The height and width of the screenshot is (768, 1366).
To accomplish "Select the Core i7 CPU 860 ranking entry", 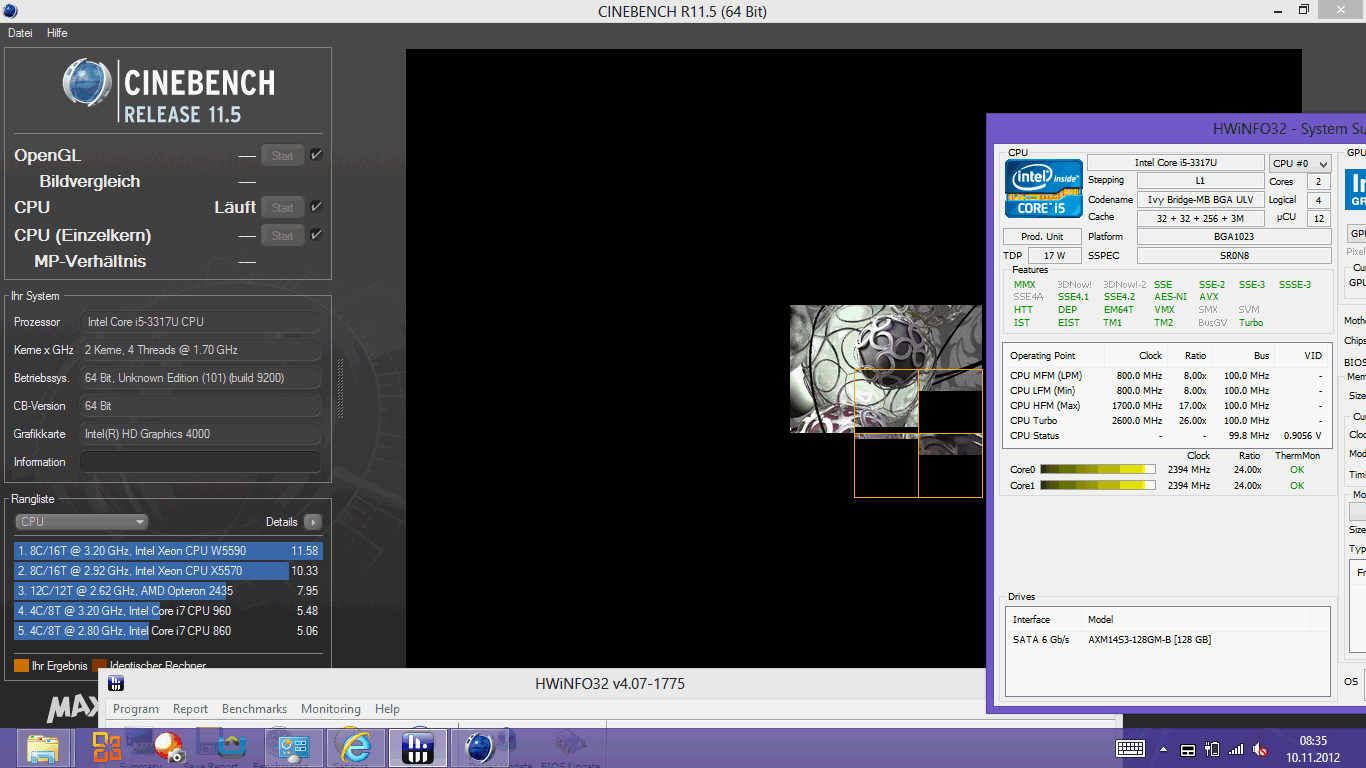I will pos(168,631).
